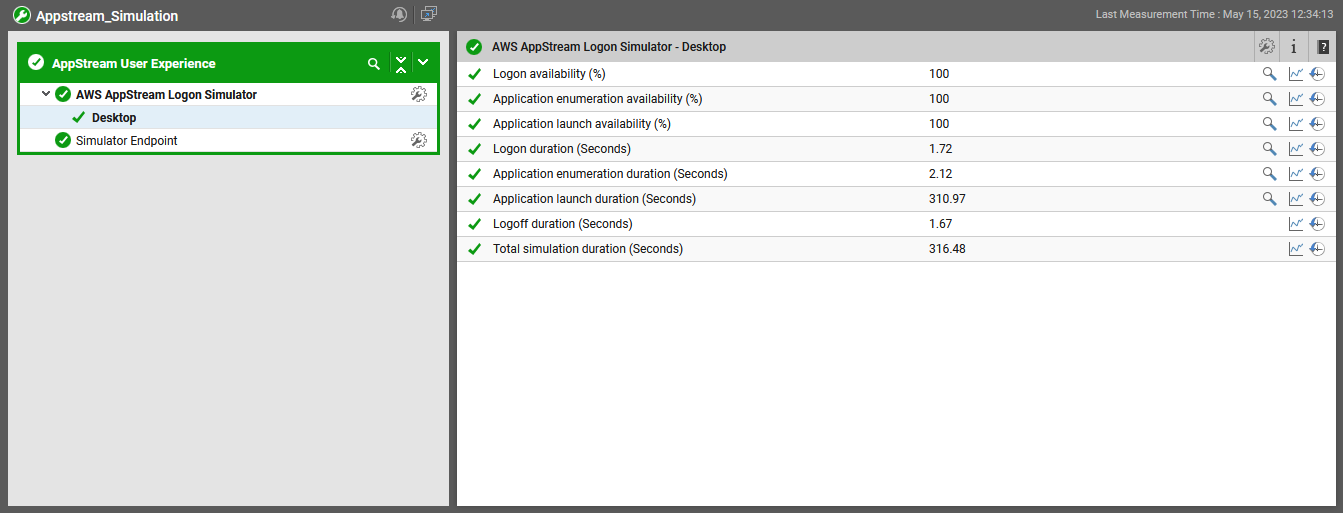The width and height of the screenshot is (1343, 513).
Task: Click the Appstream_Simulation component title
Action: pos(107,16)
